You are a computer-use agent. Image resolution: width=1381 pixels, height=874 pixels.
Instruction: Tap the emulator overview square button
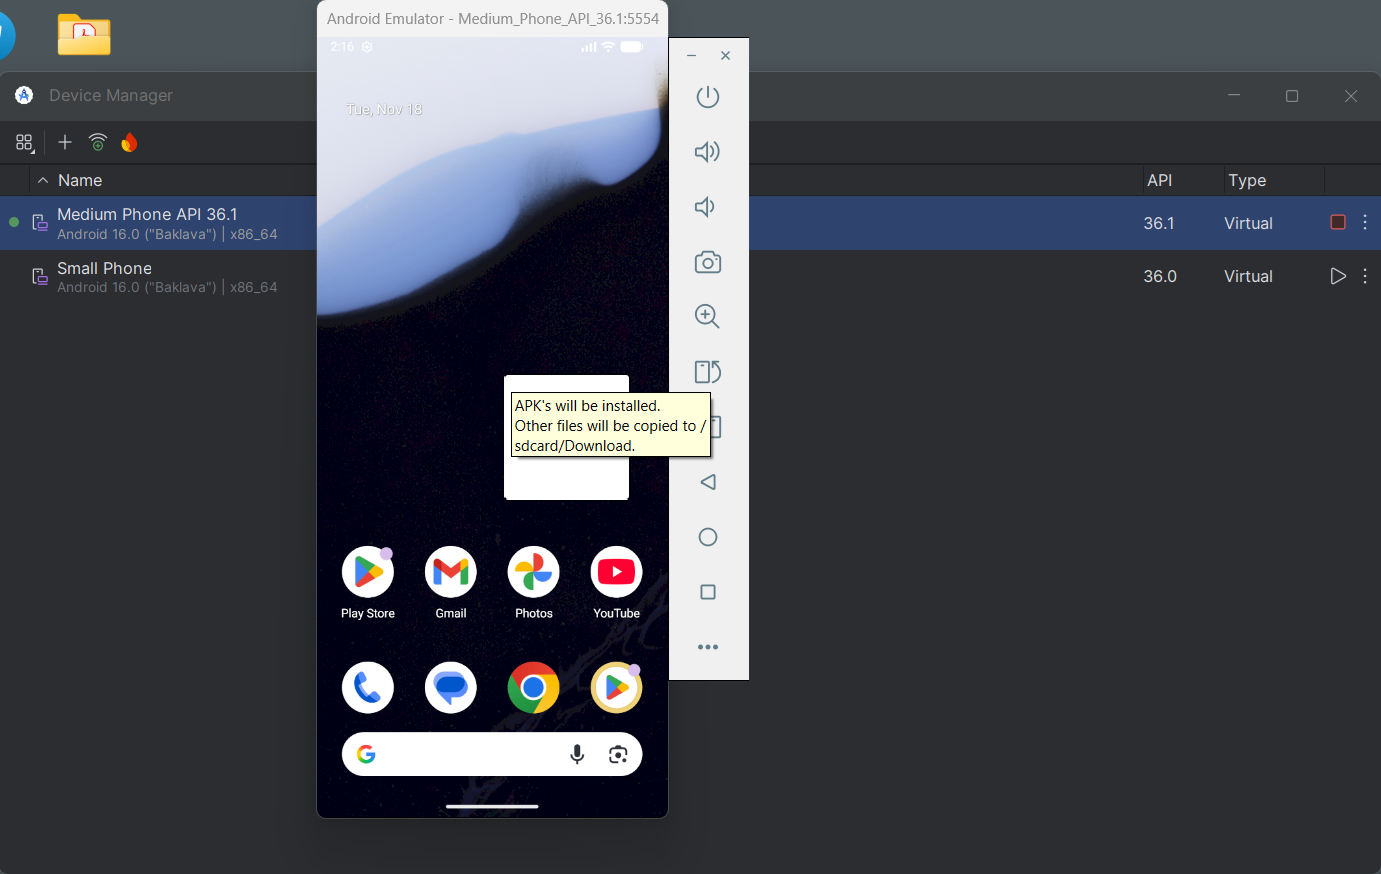click(708, 592)
